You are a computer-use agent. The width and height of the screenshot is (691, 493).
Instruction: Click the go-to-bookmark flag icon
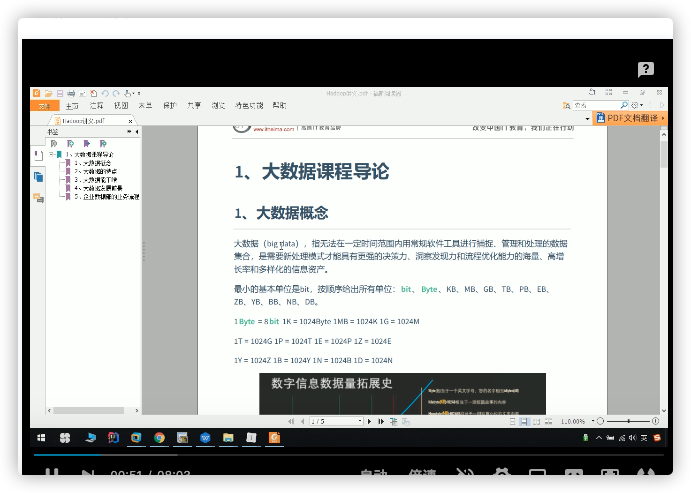click(x=87, y=144)
